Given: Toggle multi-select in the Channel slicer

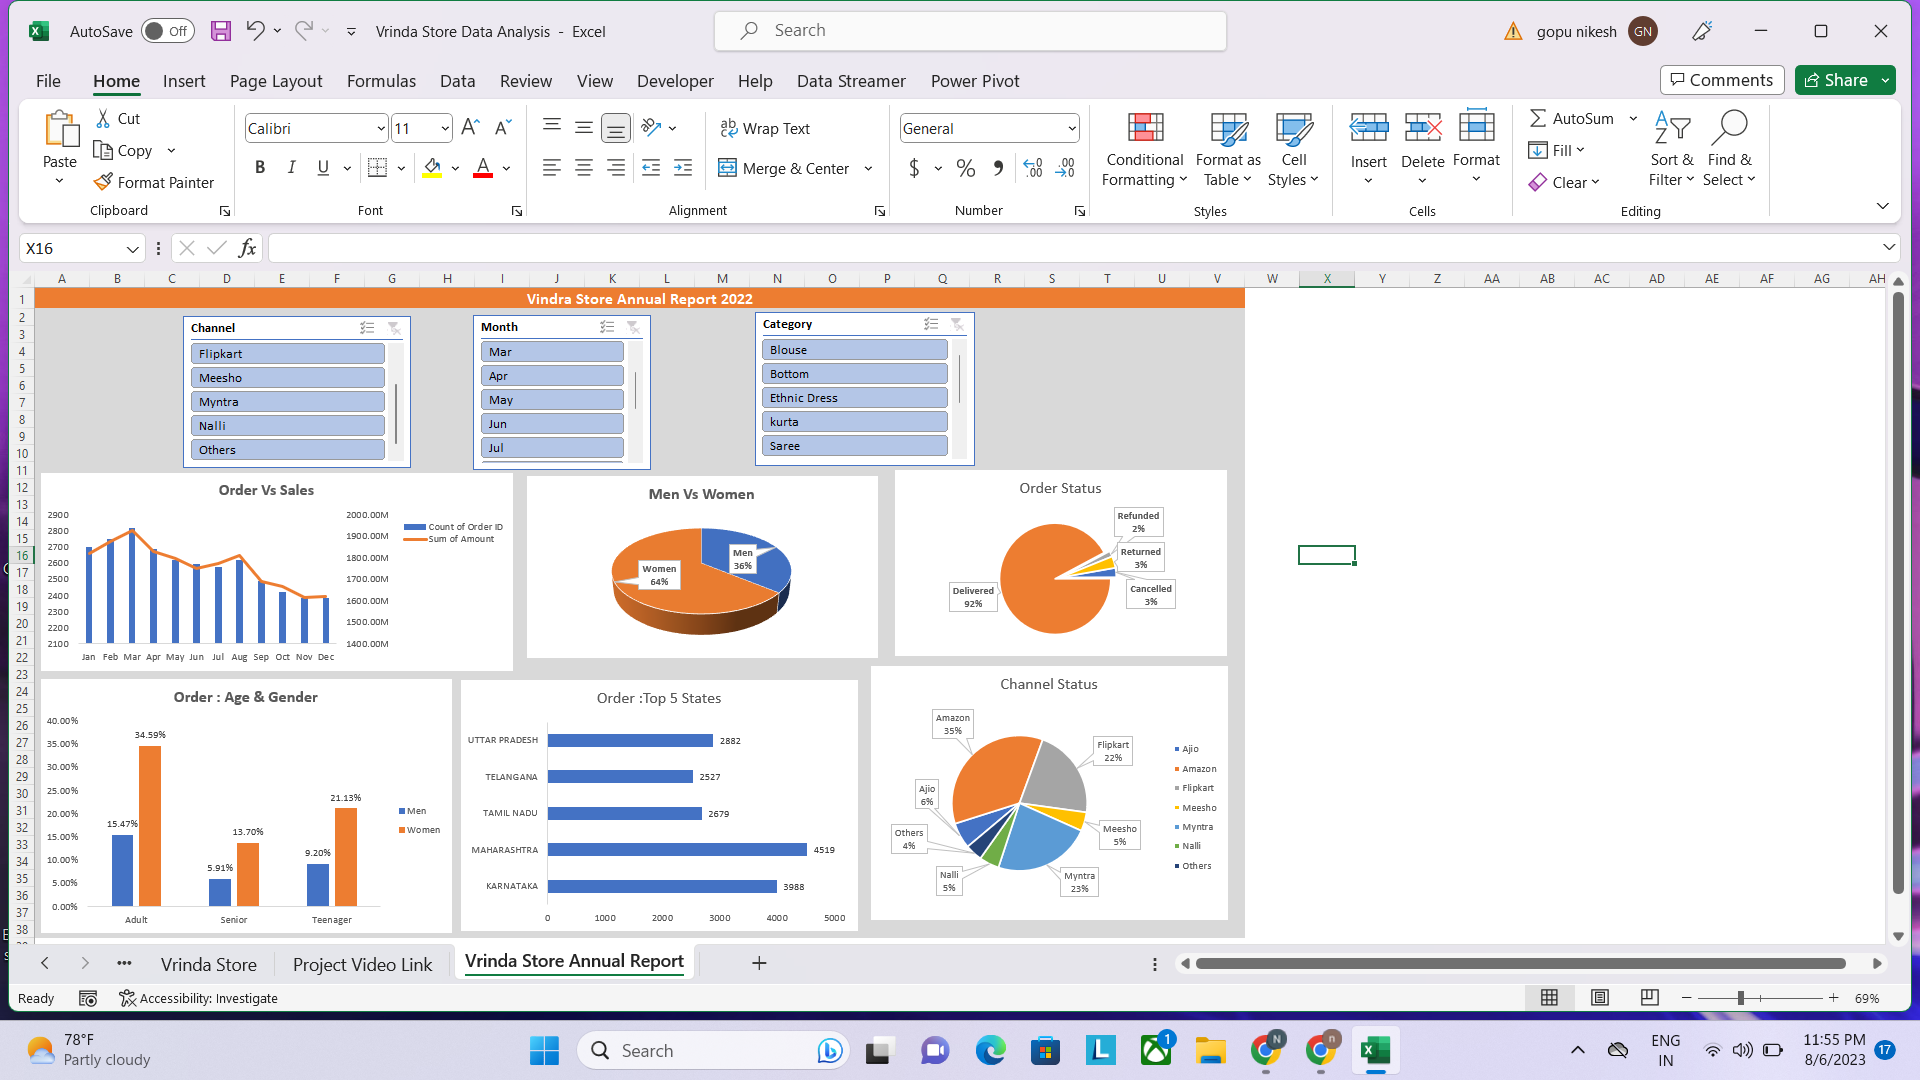Looking at the screenshot, I should pyautogui.click(x=367, y=328).
